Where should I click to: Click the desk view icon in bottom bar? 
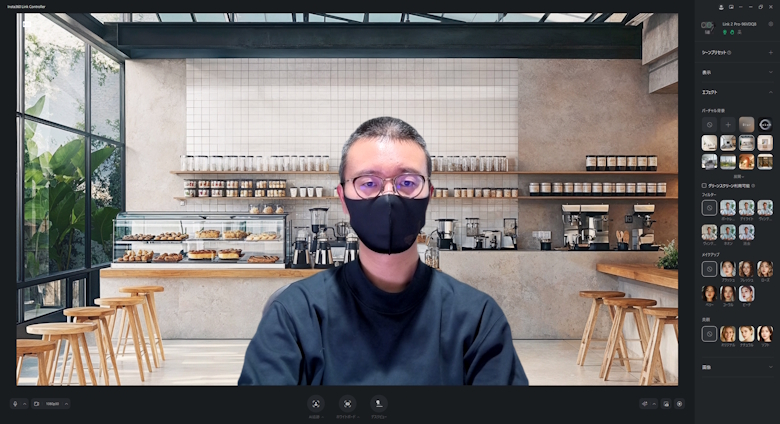379,404
